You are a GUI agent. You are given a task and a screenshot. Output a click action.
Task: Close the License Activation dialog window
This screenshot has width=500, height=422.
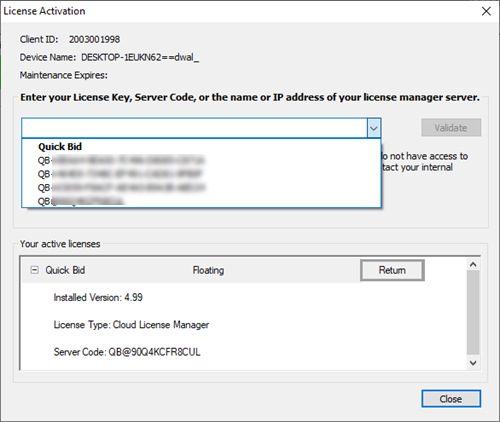click(486, 11)
